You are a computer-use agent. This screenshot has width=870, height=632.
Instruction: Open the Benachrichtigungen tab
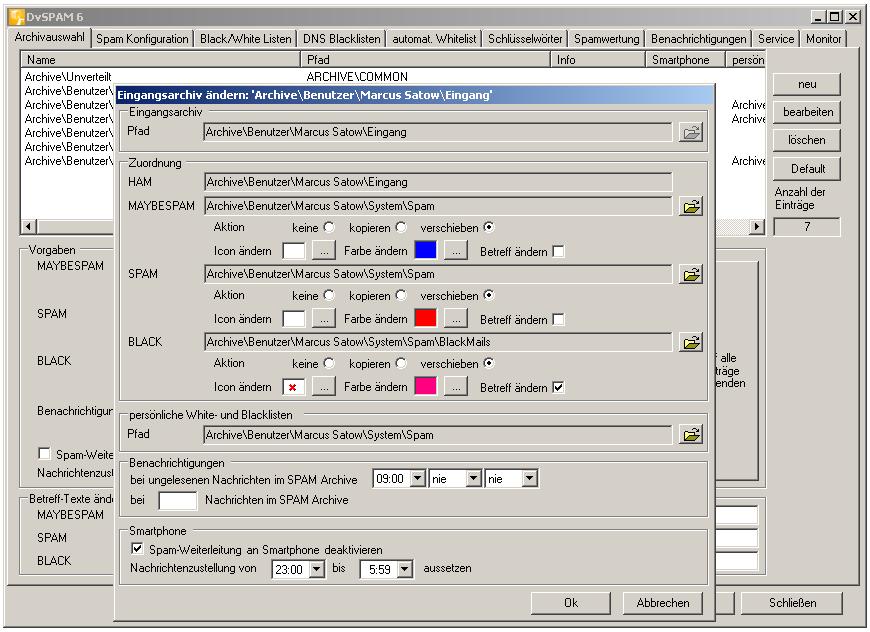[x=699, y=39]
